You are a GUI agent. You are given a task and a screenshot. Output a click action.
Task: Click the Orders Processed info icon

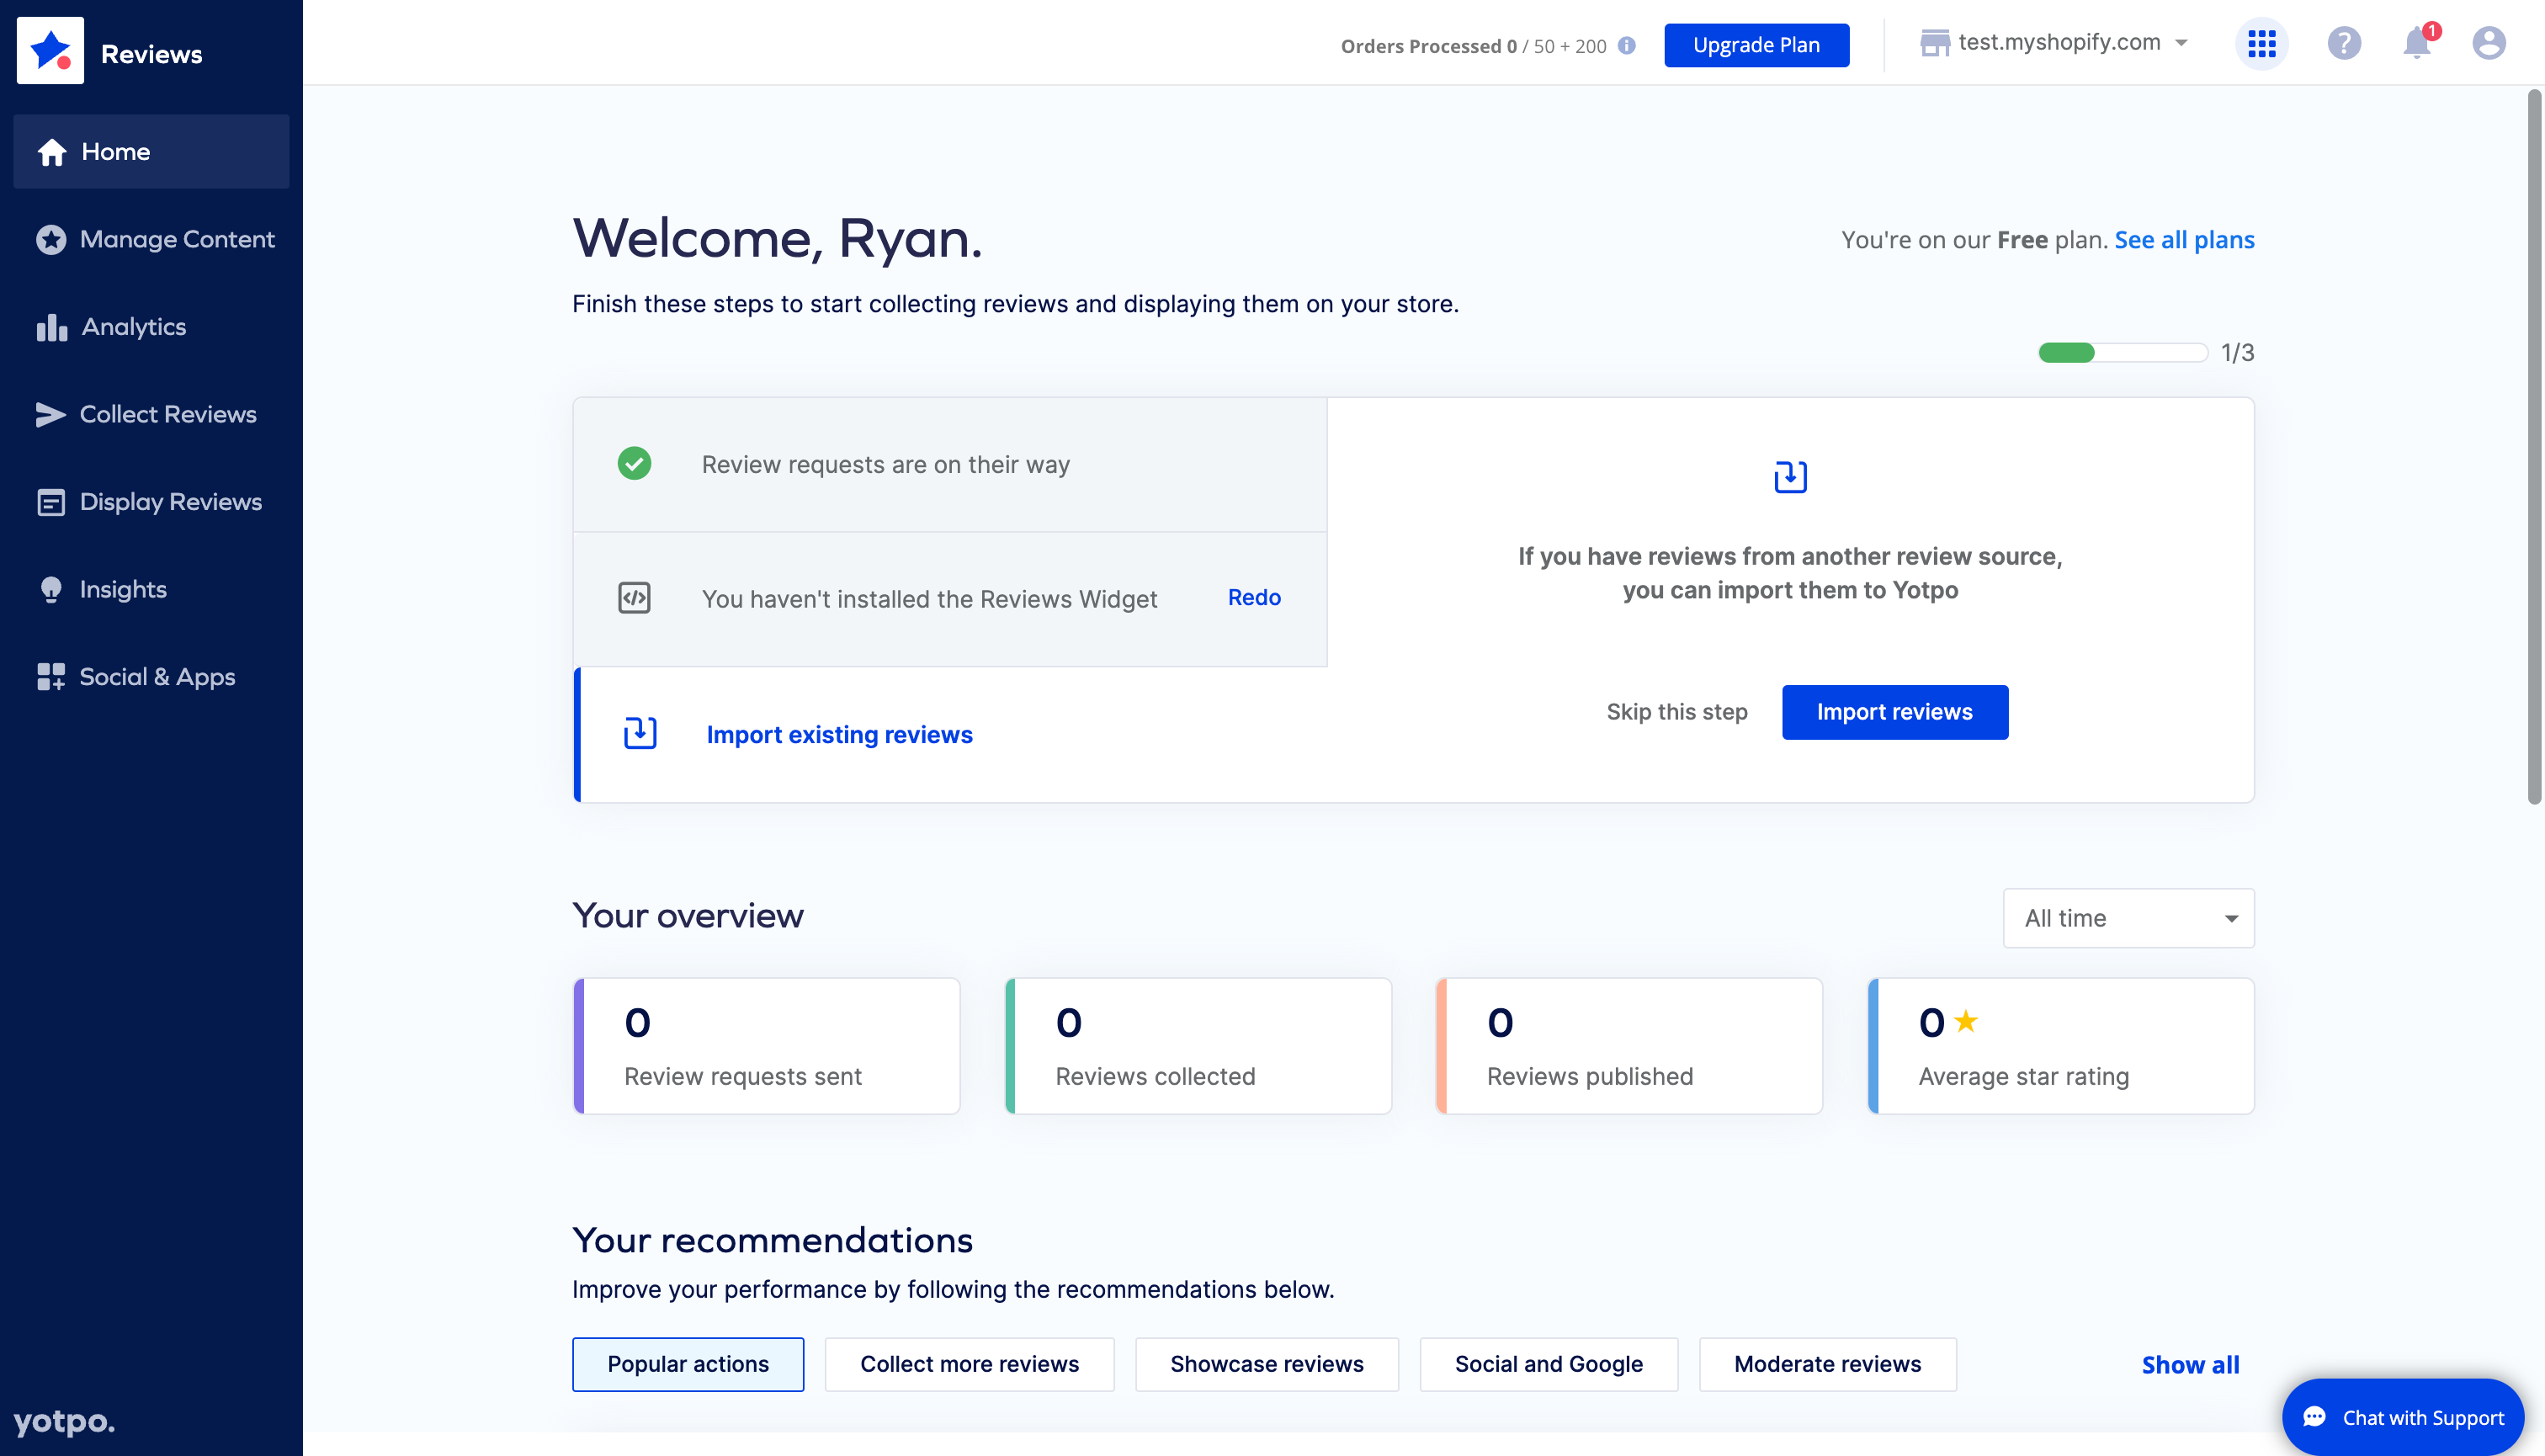point(1627,45)
